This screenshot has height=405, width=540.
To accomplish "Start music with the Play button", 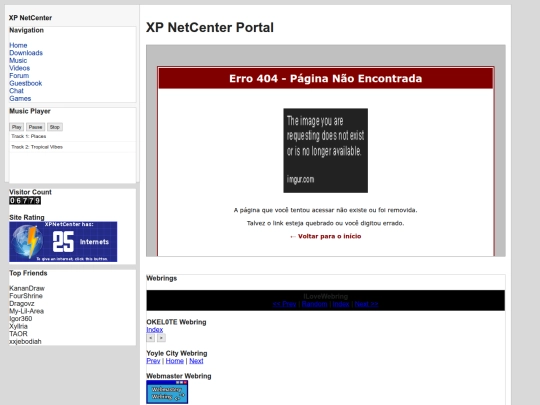I will tap(17, 127).
